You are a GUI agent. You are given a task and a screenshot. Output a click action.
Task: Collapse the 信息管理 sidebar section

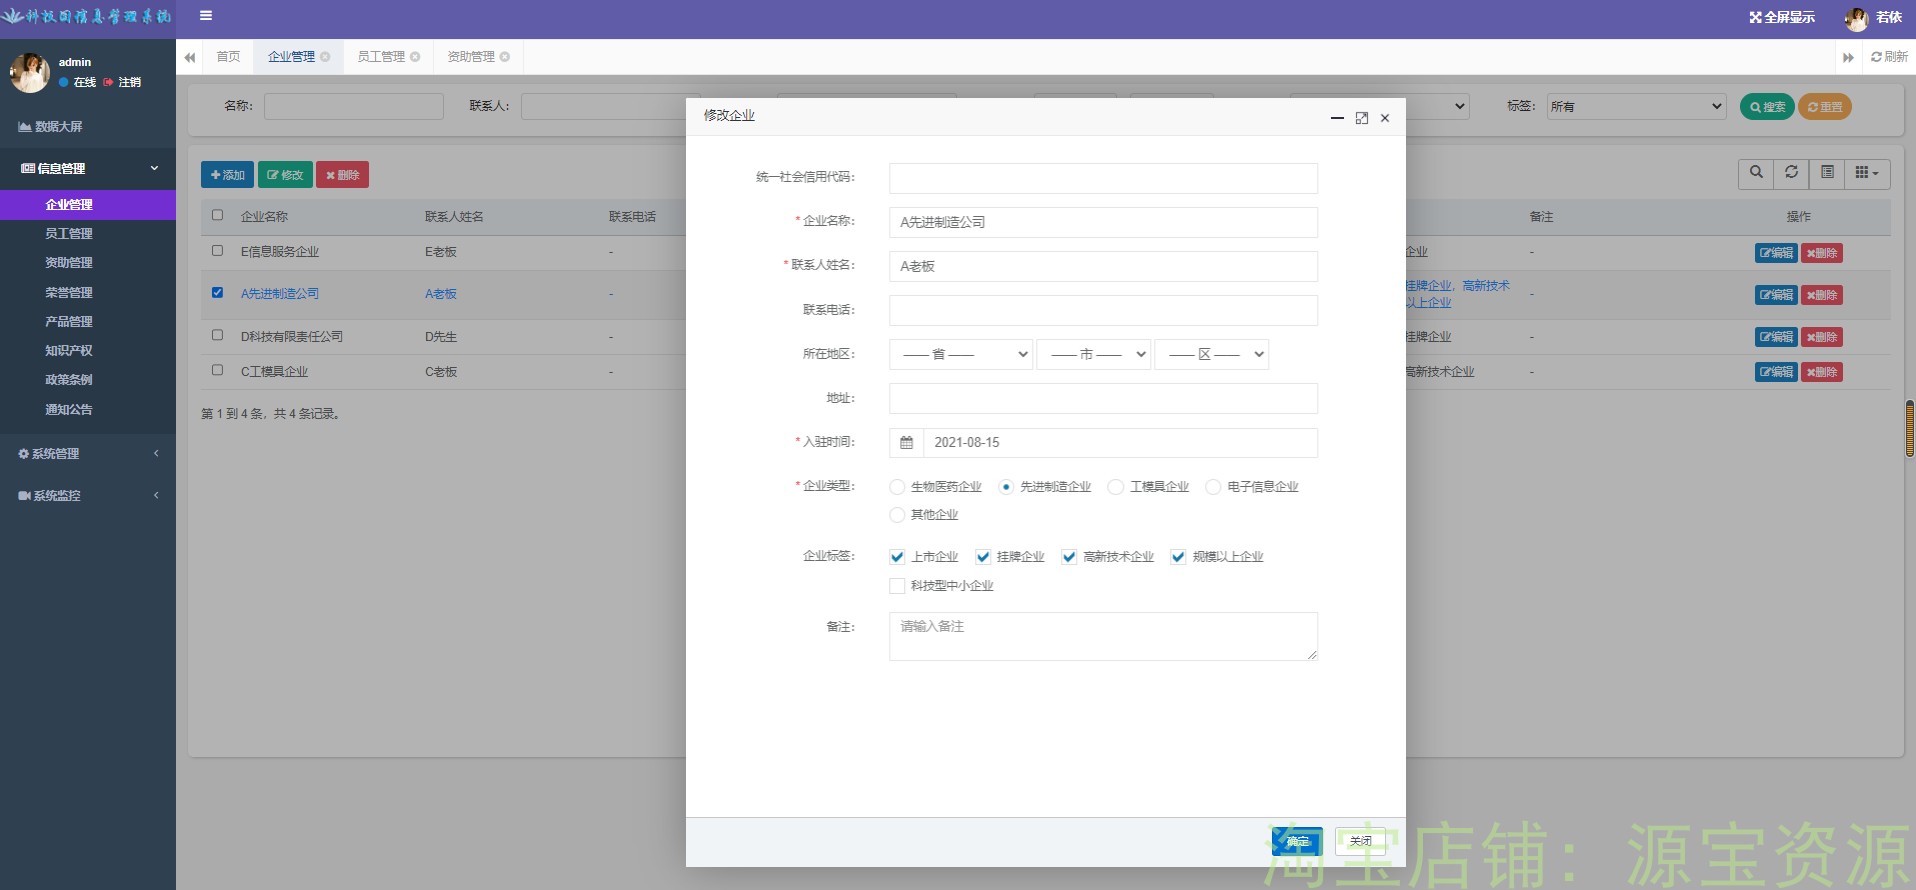88,168
